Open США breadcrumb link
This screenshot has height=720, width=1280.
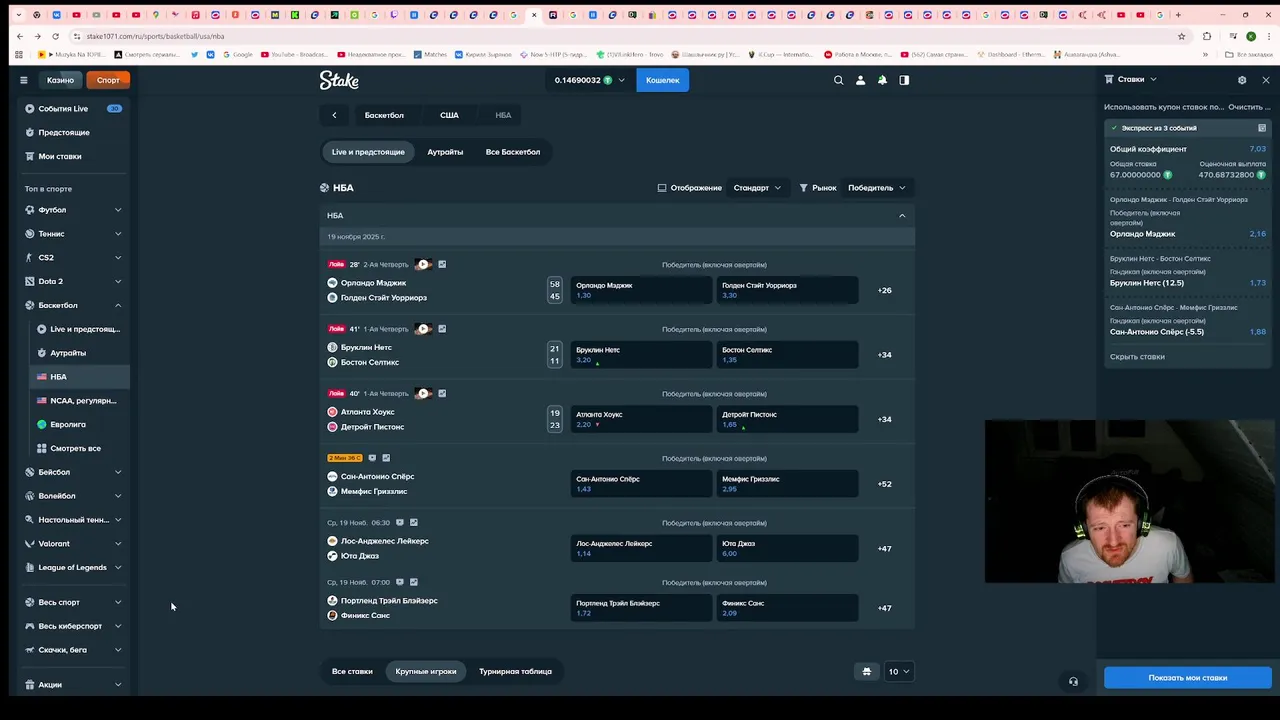pyautogui.click(x=449, y=115)
